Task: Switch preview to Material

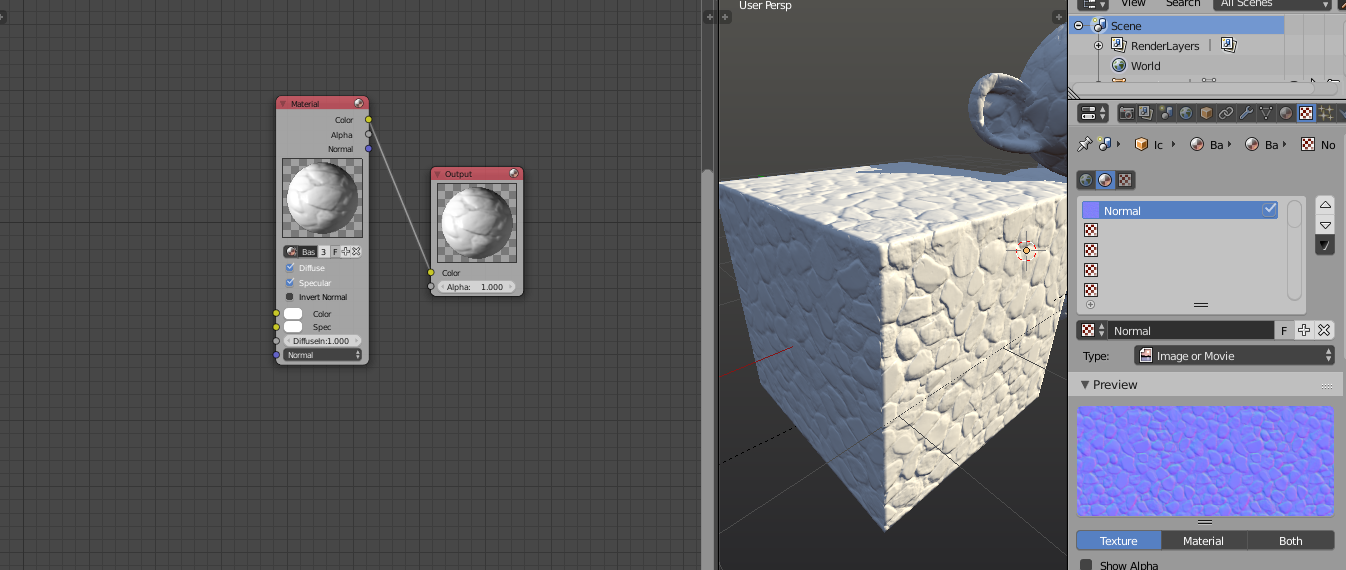Action: pyautogui.click(x=1204, y=541)
